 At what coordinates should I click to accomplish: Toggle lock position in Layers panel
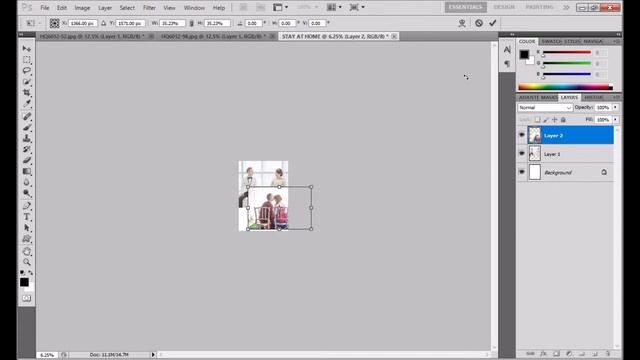point(555,120)
